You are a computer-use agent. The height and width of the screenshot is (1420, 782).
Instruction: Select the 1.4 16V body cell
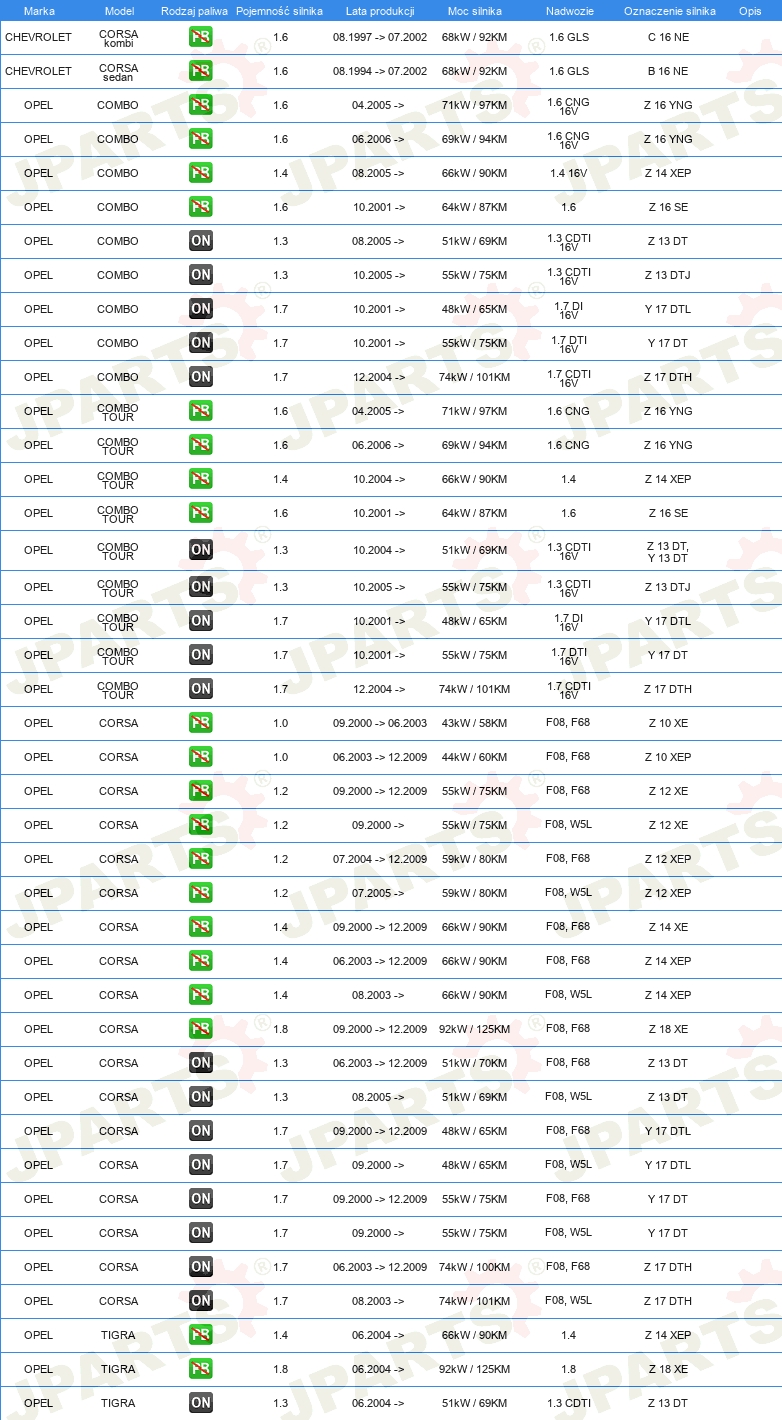(569, 173)
